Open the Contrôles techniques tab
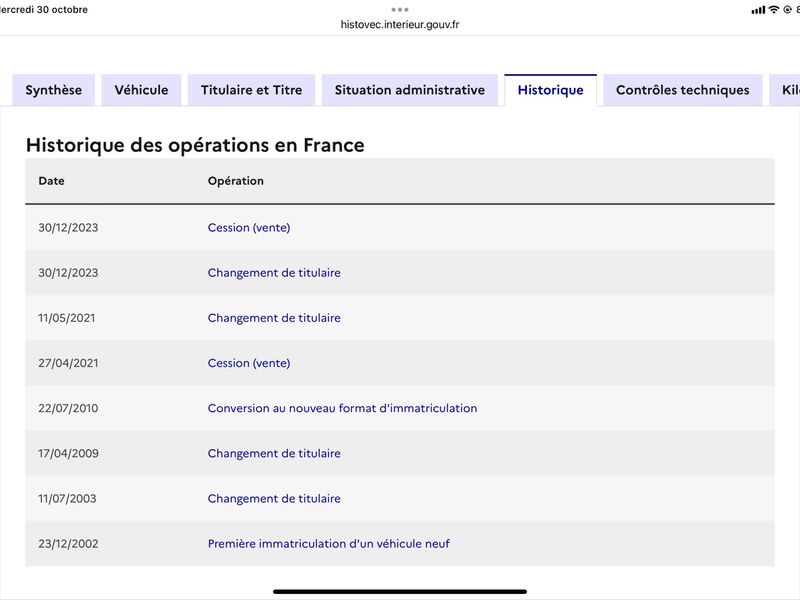This screenshot has height=600, width=800. point(683,90)
